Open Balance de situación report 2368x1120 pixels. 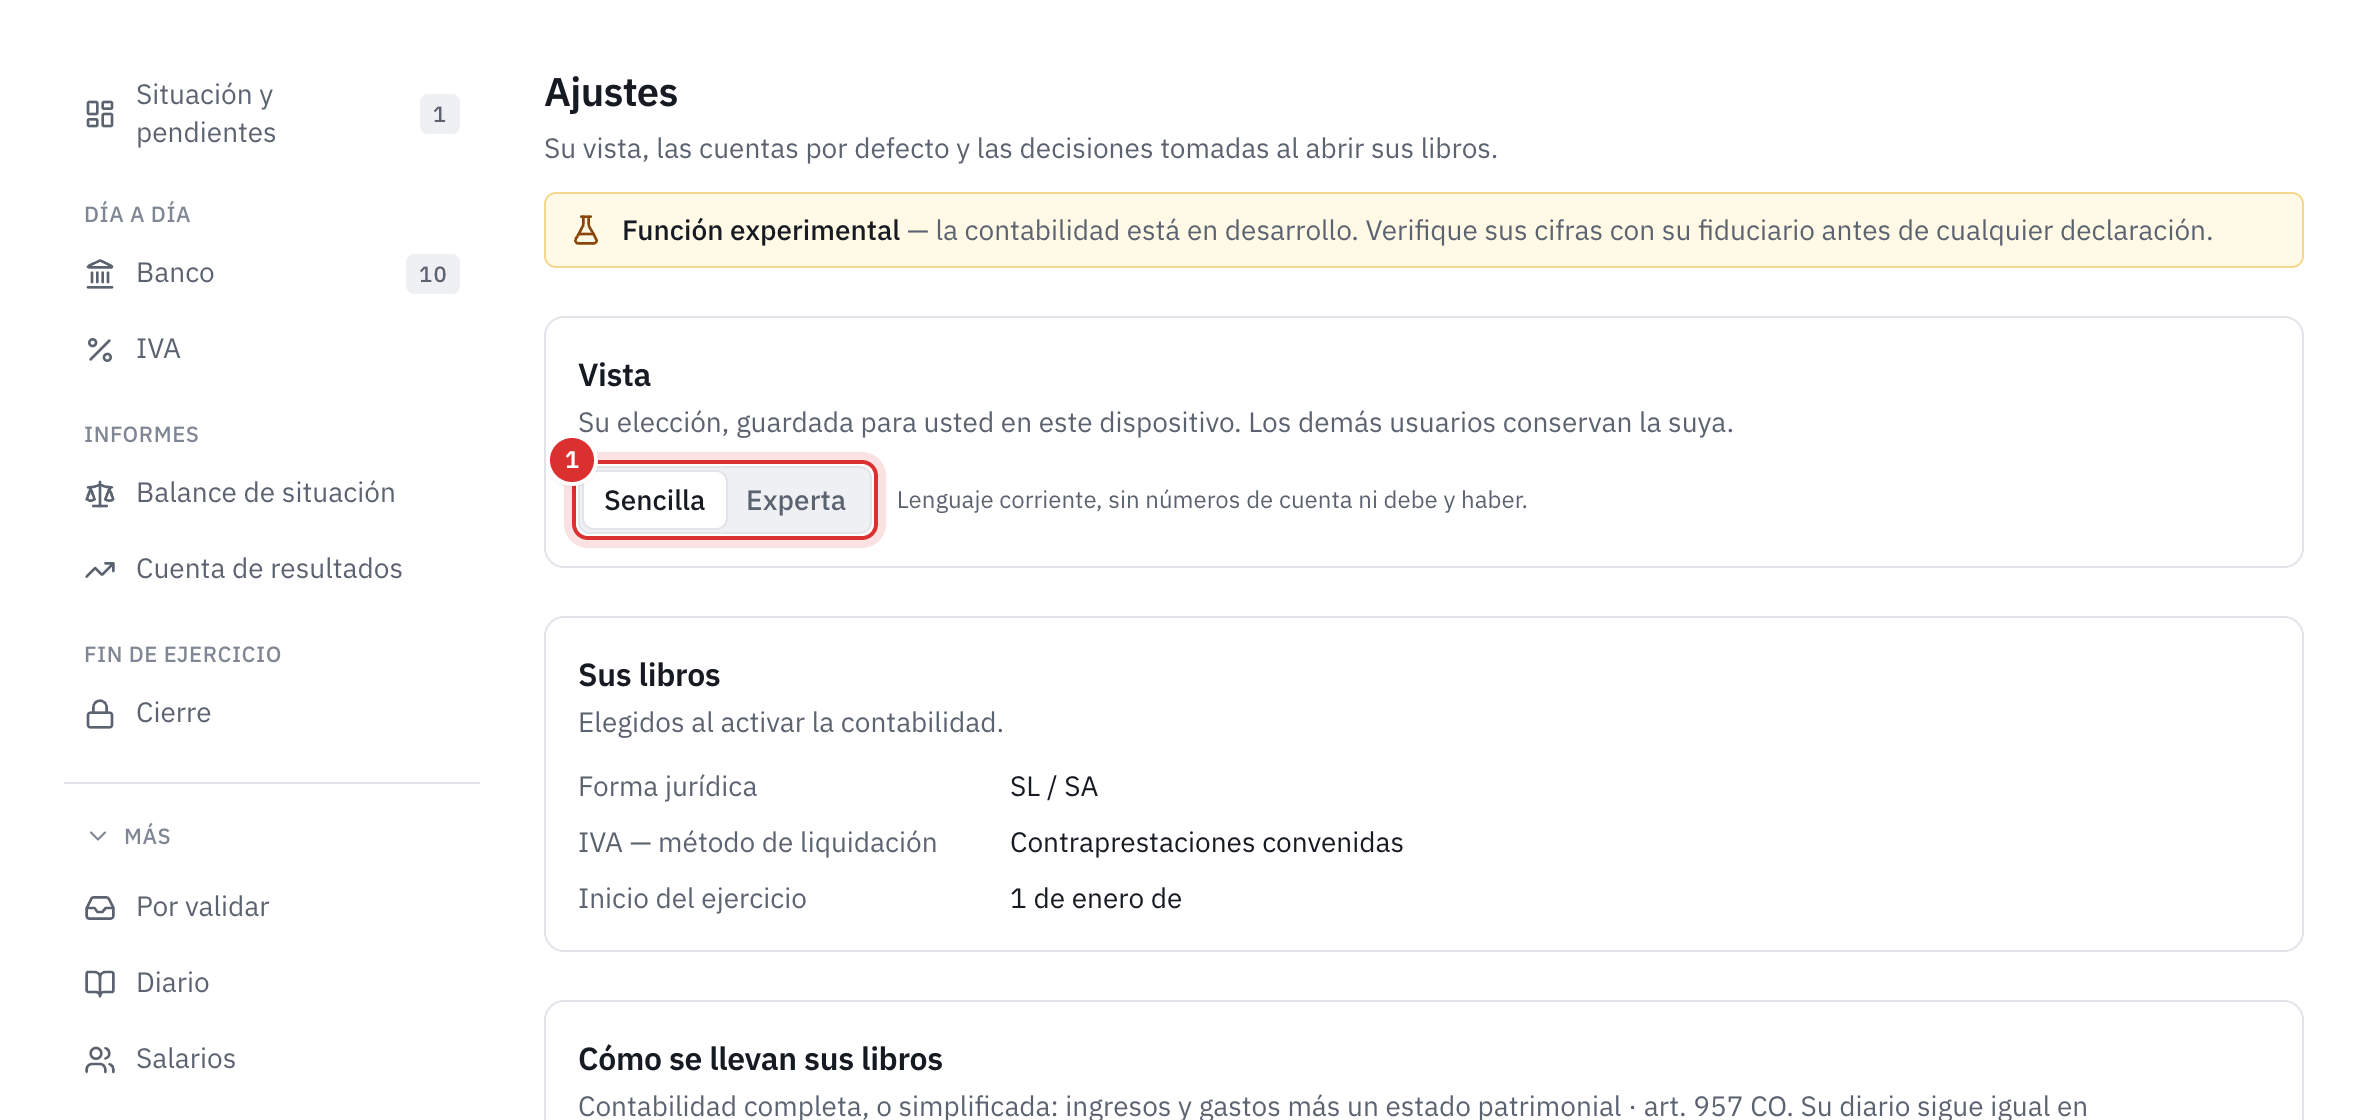coord(272,493)
